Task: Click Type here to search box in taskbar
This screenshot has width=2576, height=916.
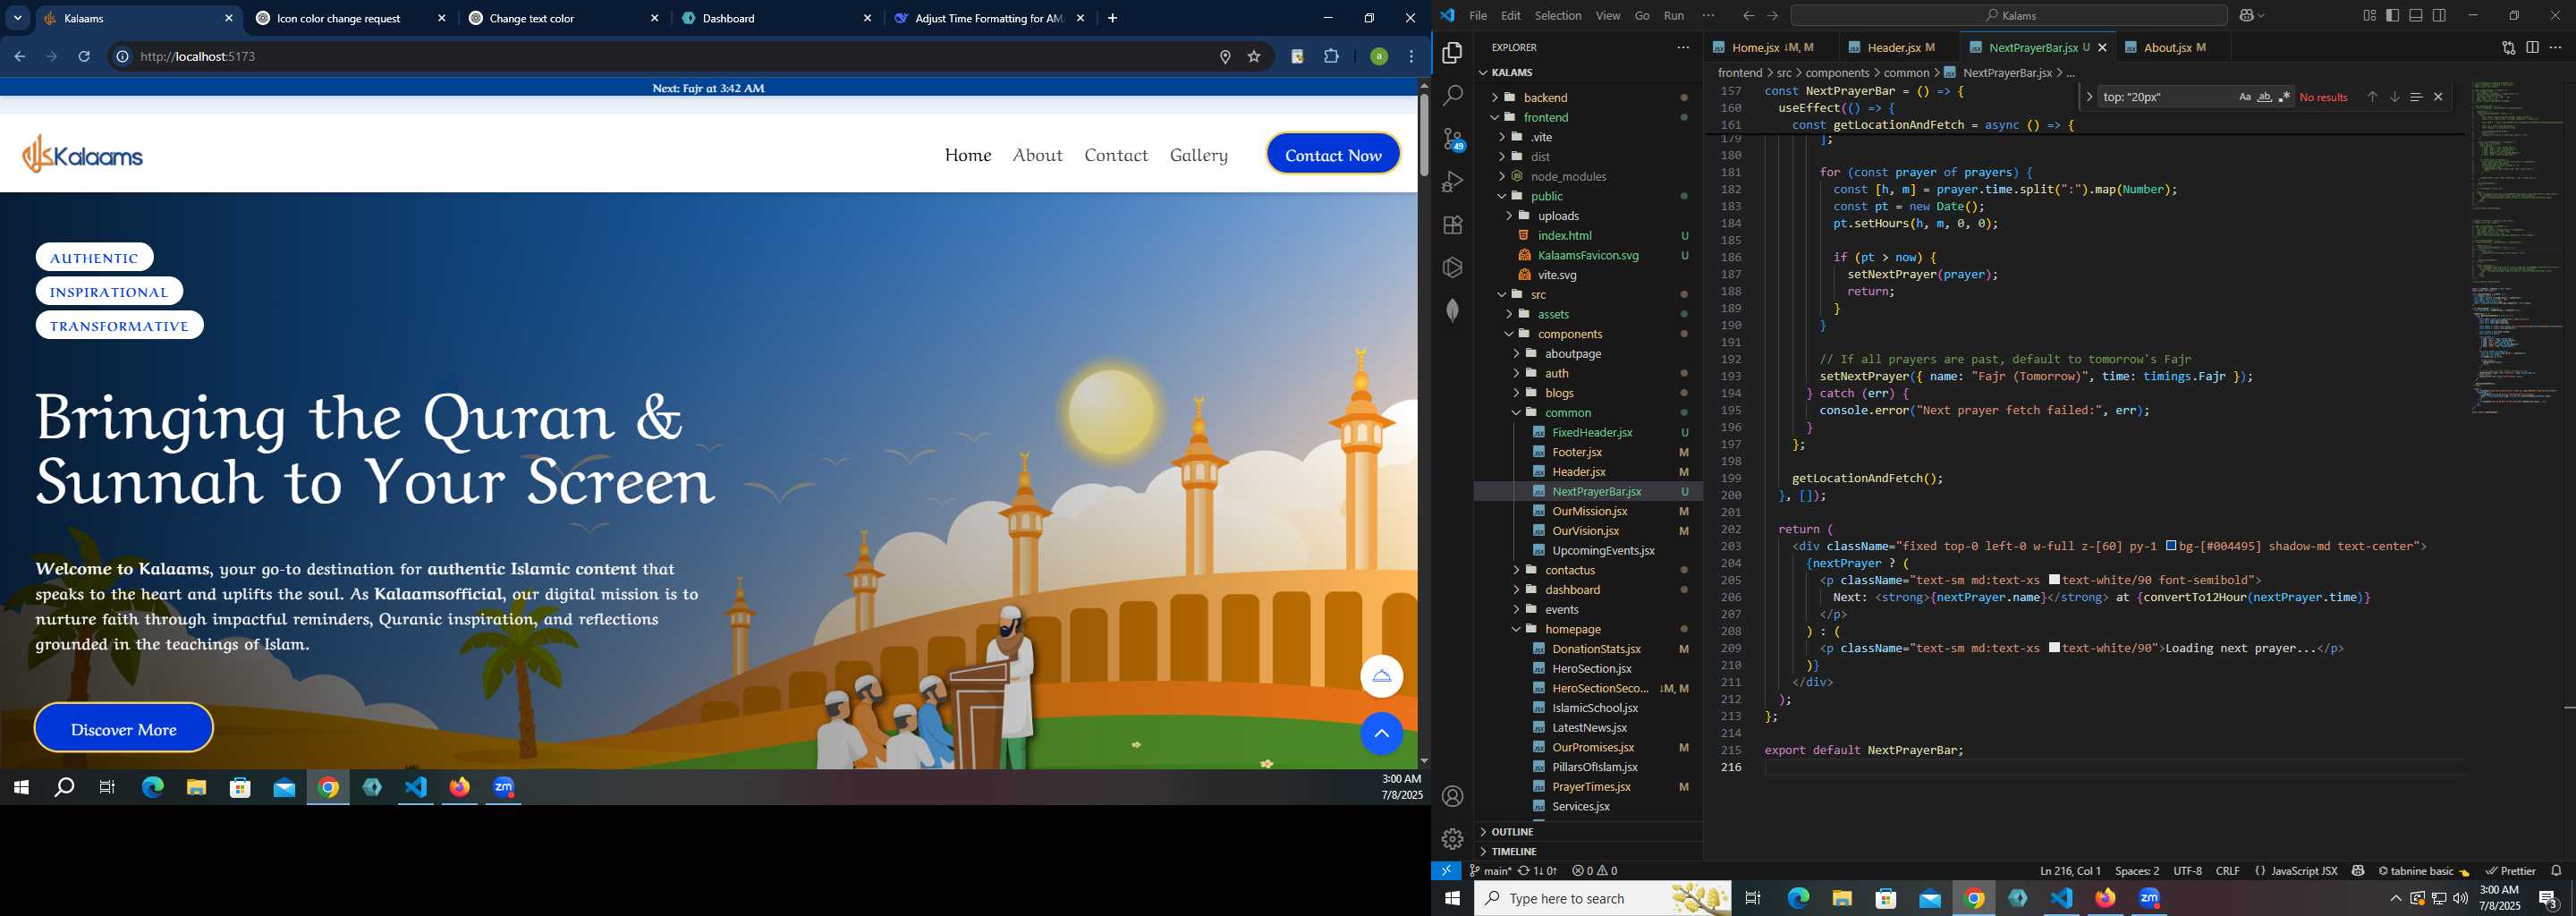Action: 1603,898
